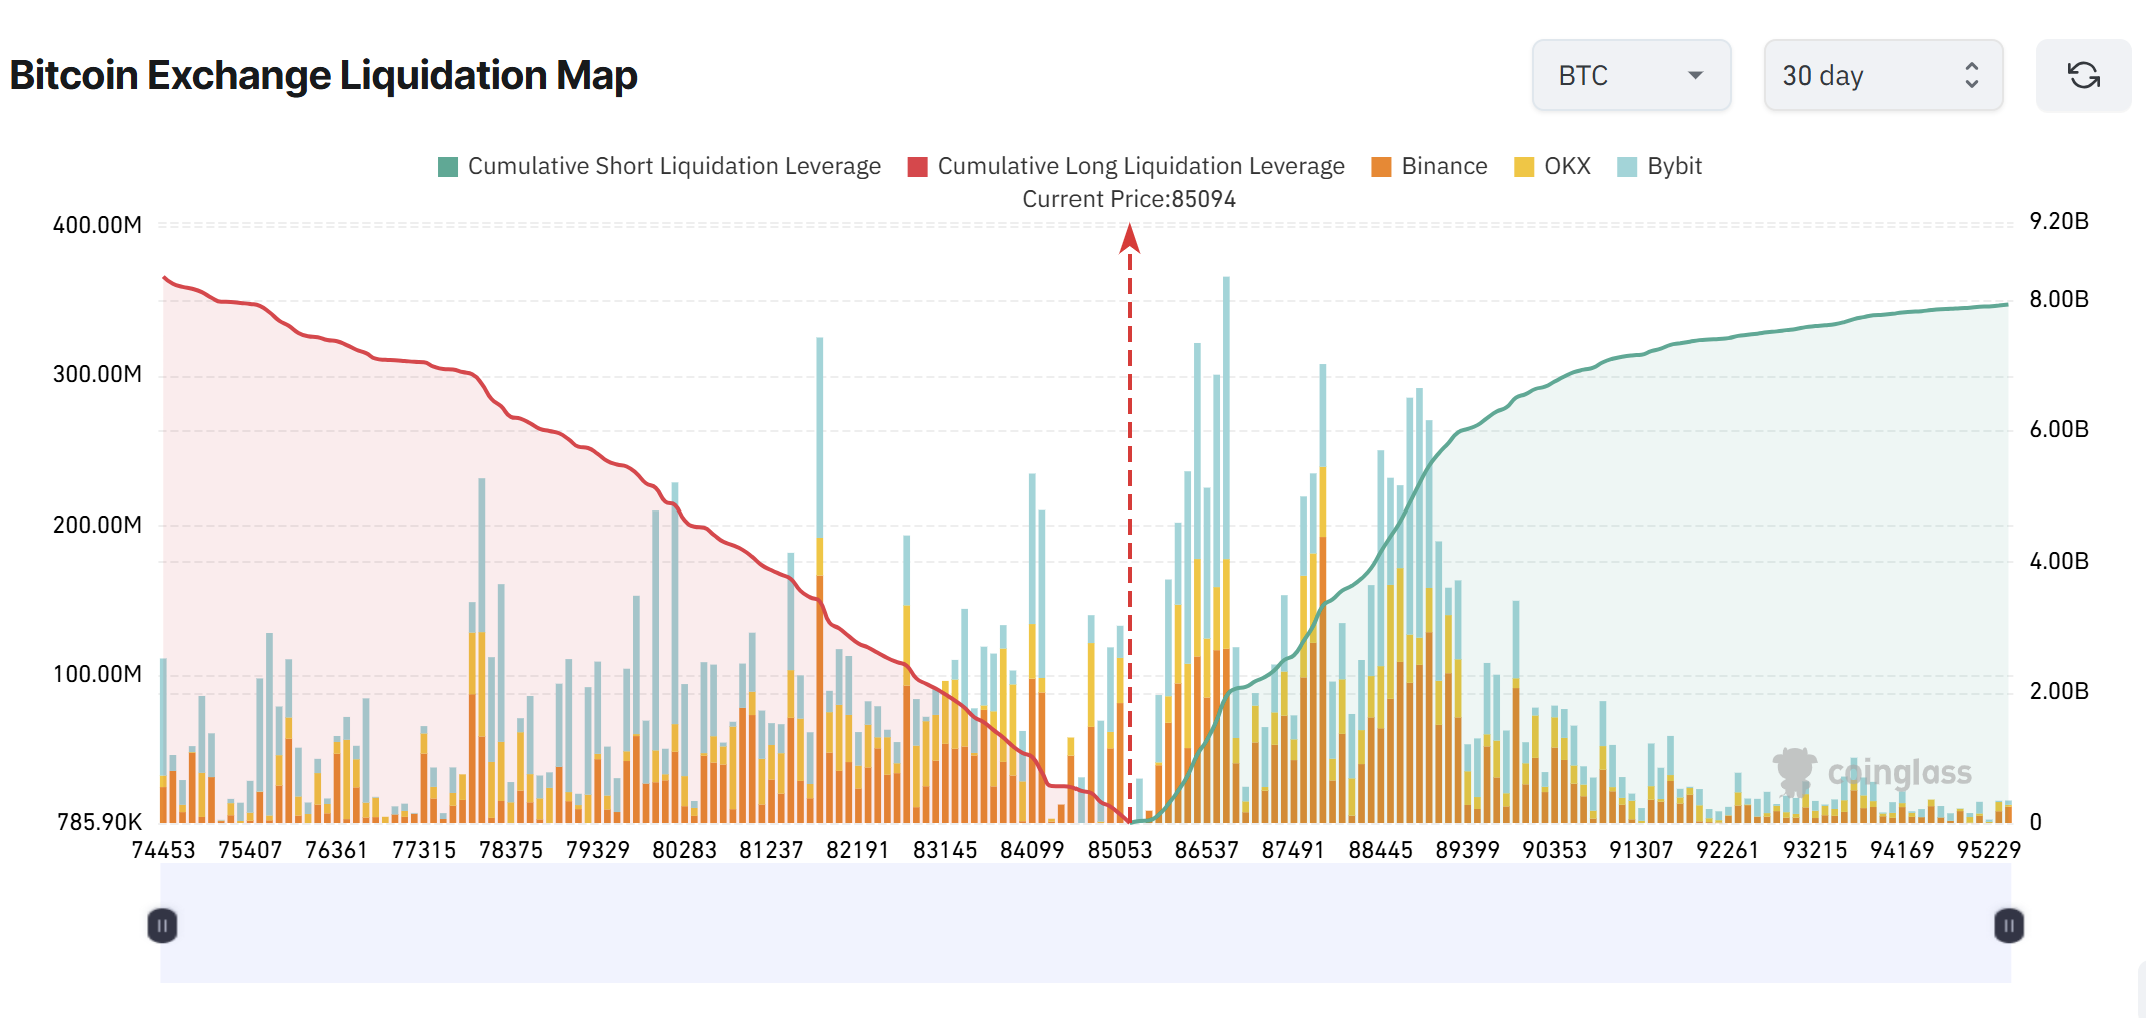Click the green Cumulative Short legend swatch
The image size is (2146, 1018).
[448, 167]
